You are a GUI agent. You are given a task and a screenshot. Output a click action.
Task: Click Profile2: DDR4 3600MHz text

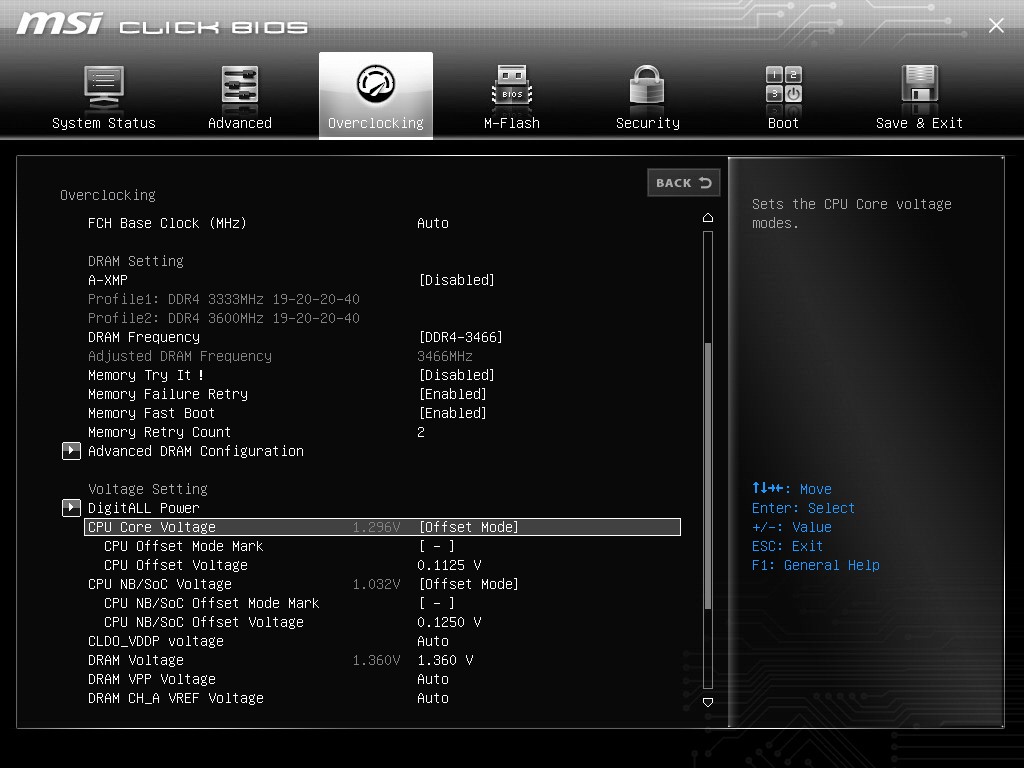223,318
